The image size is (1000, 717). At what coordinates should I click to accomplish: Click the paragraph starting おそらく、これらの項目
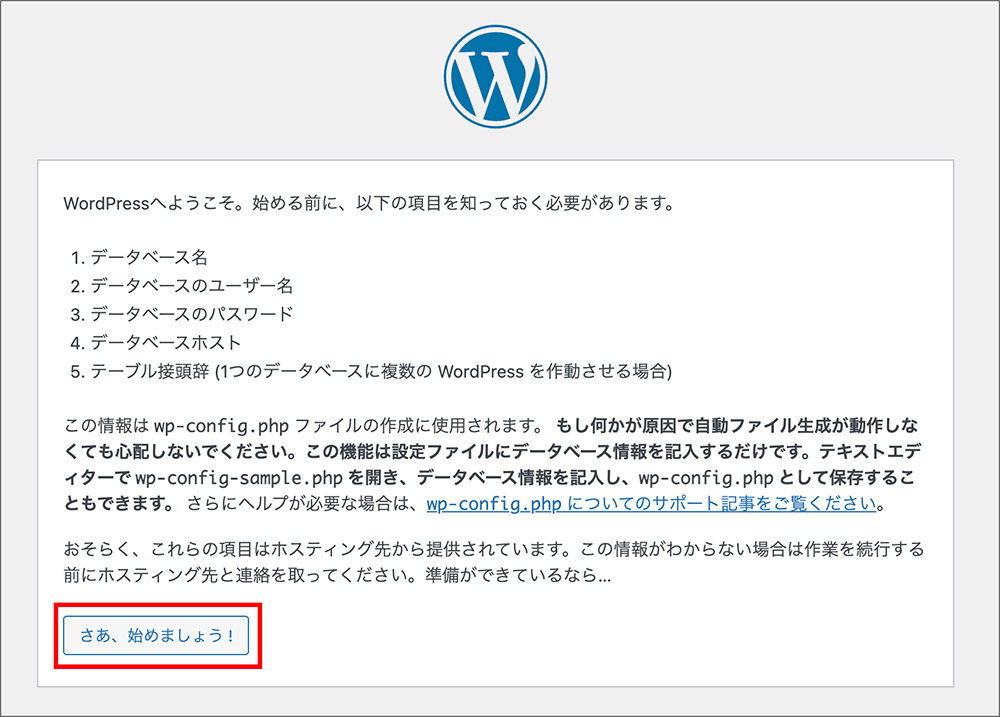[x=494, y=562]
